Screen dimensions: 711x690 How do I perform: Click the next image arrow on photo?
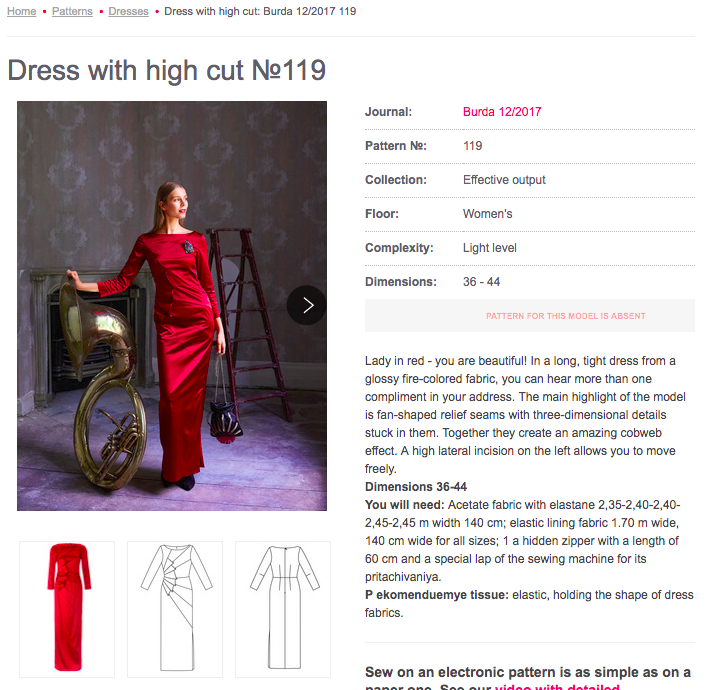[307, 305]
